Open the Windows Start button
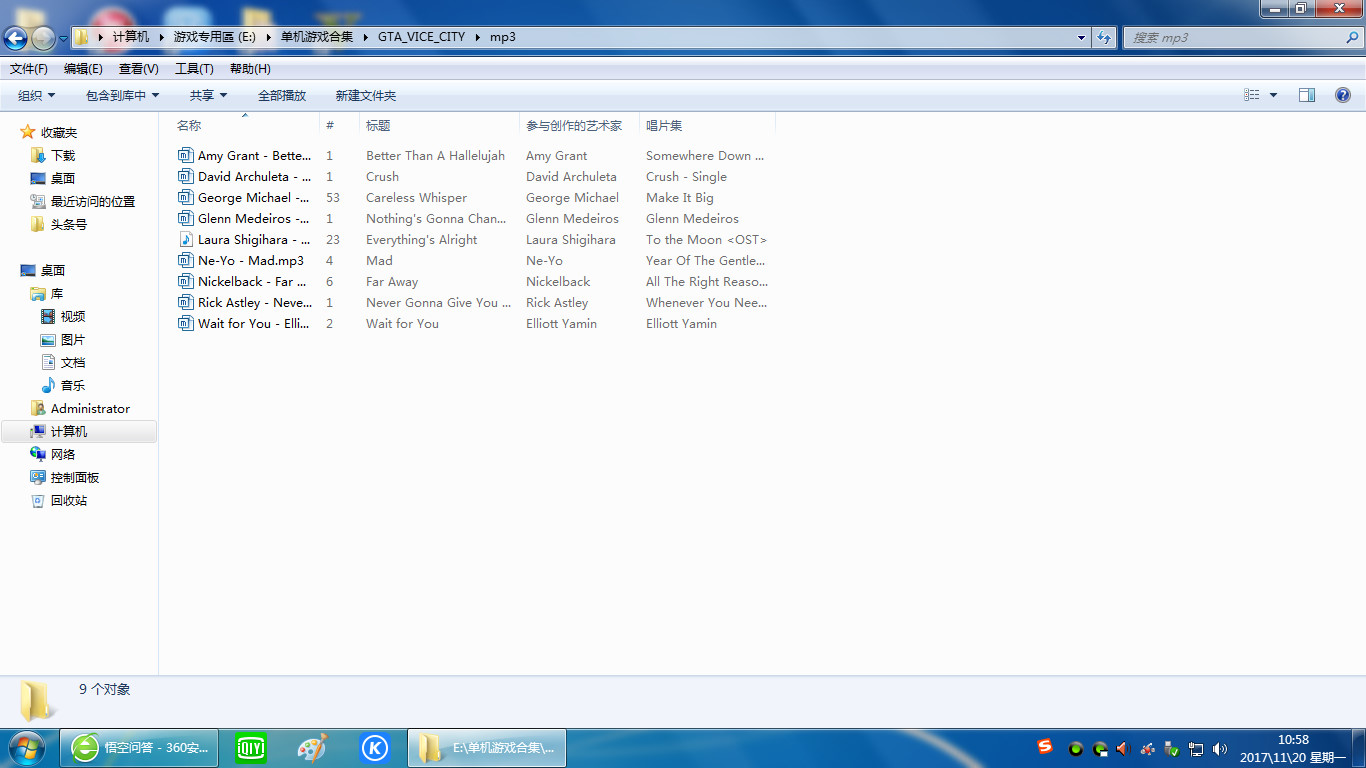 (x=26, y=748)
